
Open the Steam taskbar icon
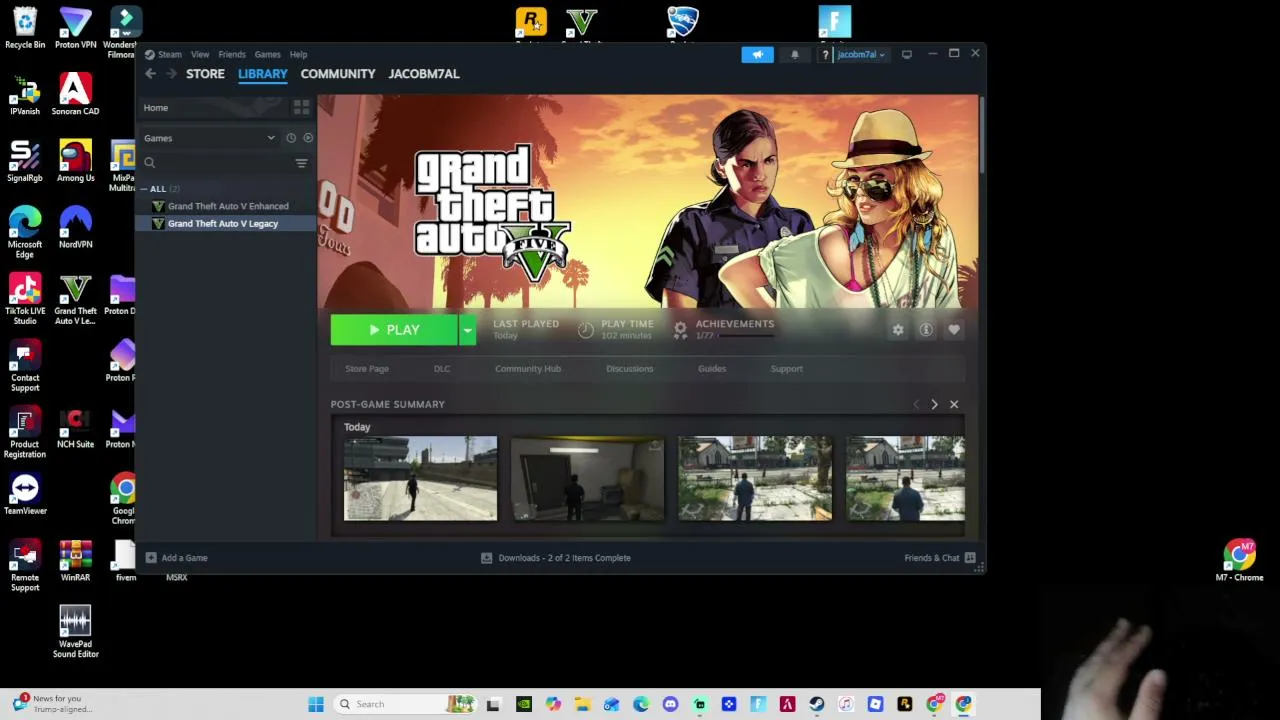816,704
